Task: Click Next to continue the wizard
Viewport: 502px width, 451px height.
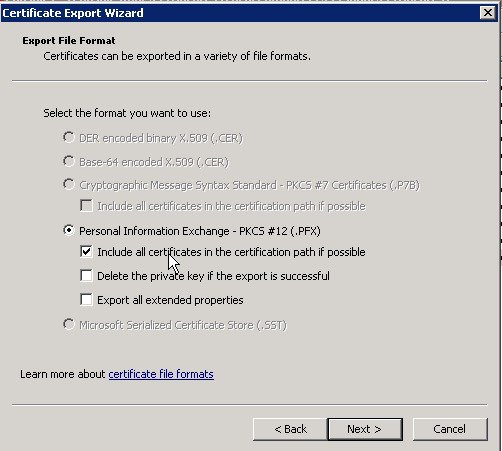Action: tap(365, 429)
